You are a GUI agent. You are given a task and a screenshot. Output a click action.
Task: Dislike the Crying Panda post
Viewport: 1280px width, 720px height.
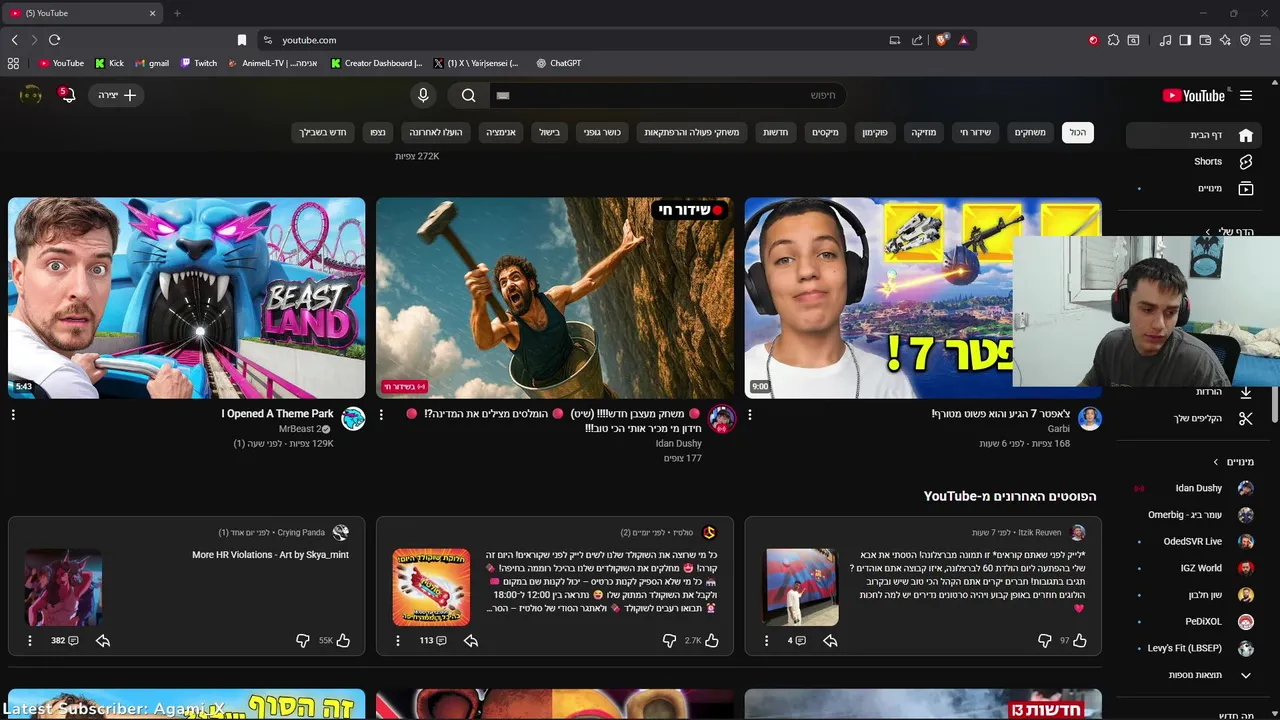point(302,640)
